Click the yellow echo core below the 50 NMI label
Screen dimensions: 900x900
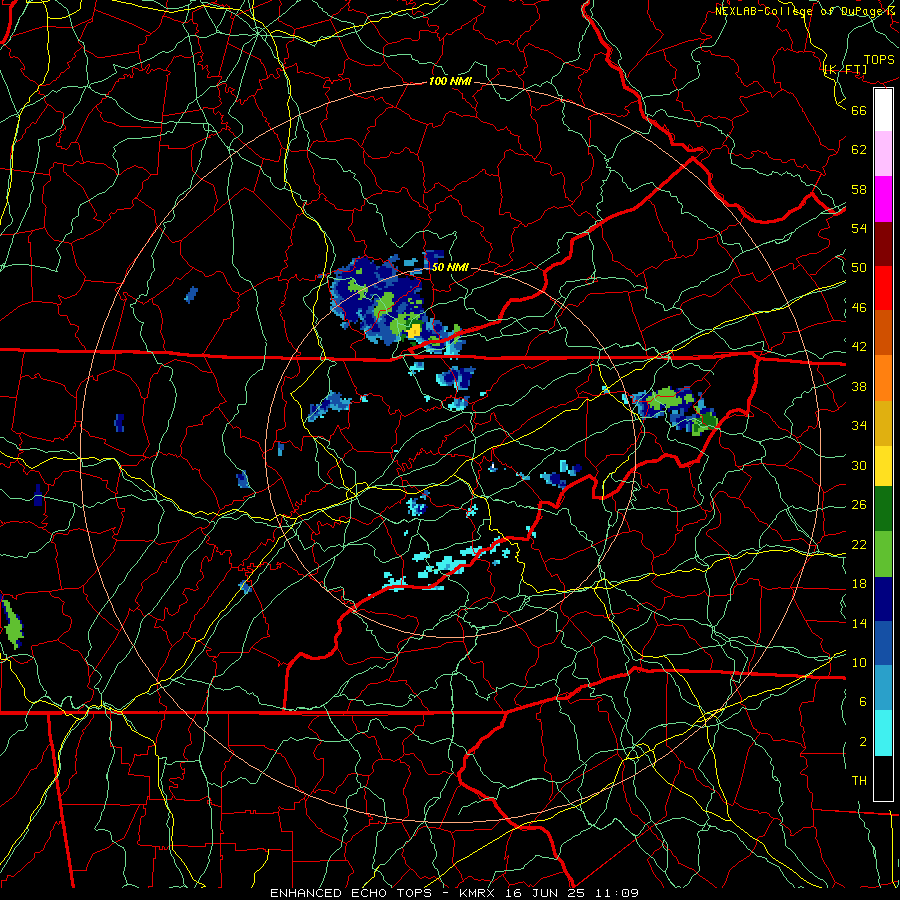[x=414, y=331]
